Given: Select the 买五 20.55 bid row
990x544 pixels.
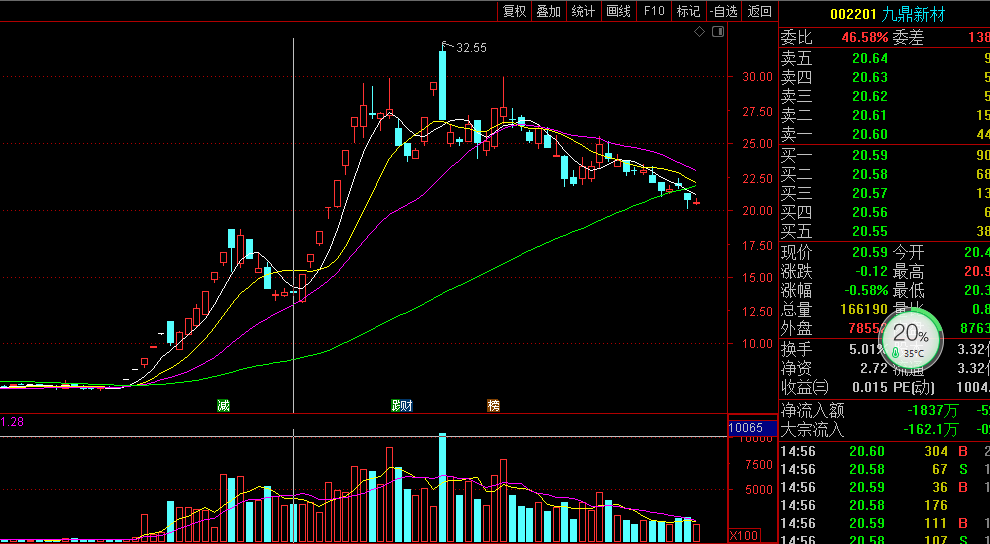Looking at the screenshot, I should 885,231.
